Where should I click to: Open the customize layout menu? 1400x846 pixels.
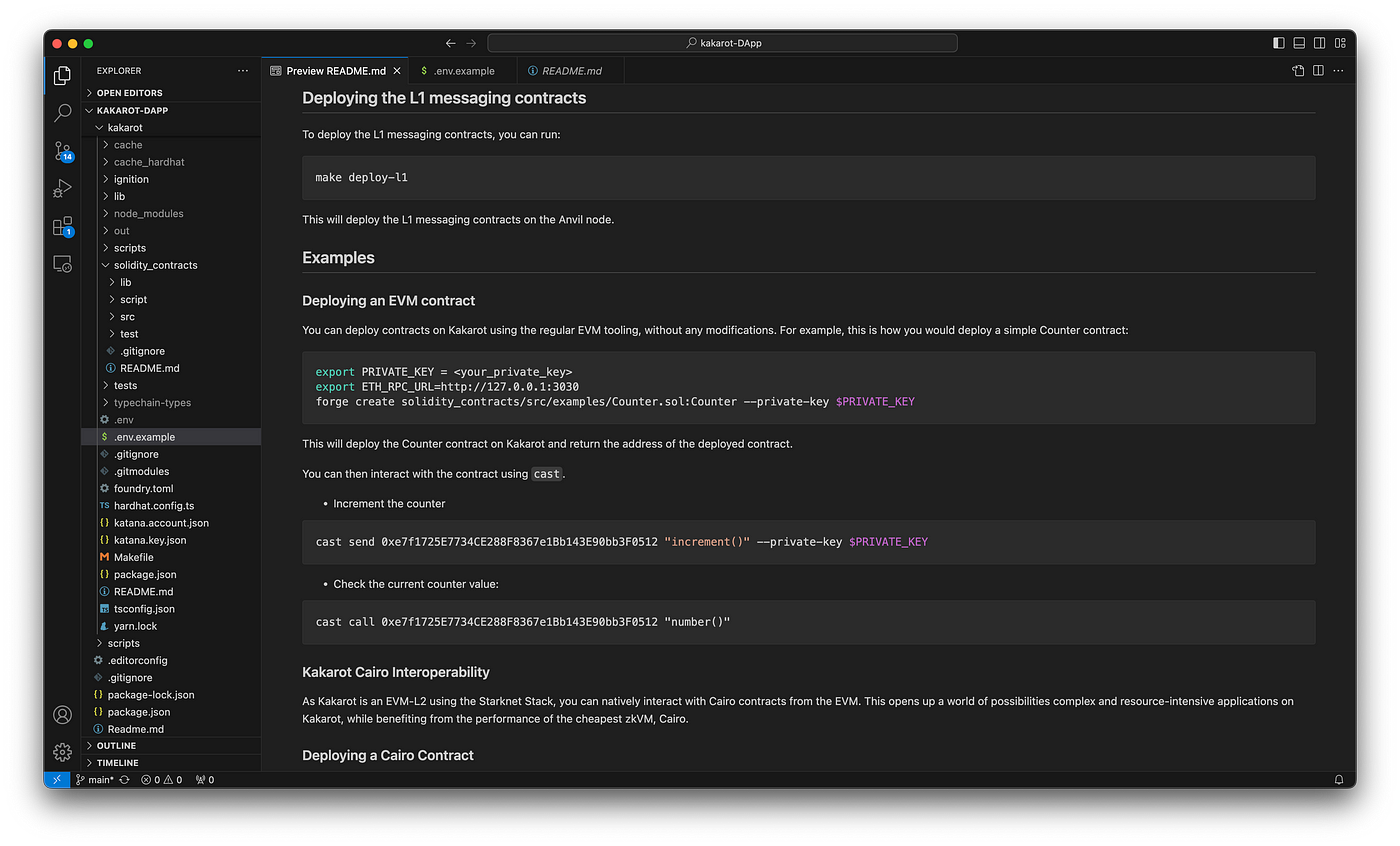pyautogui.click(x=1340, y=43)
